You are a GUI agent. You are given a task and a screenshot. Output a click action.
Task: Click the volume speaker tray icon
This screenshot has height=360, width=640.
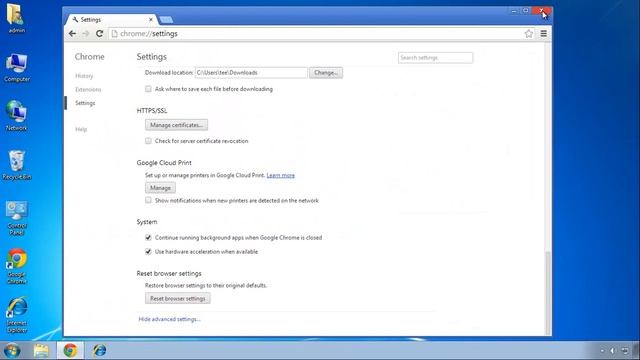click(613, 350)
